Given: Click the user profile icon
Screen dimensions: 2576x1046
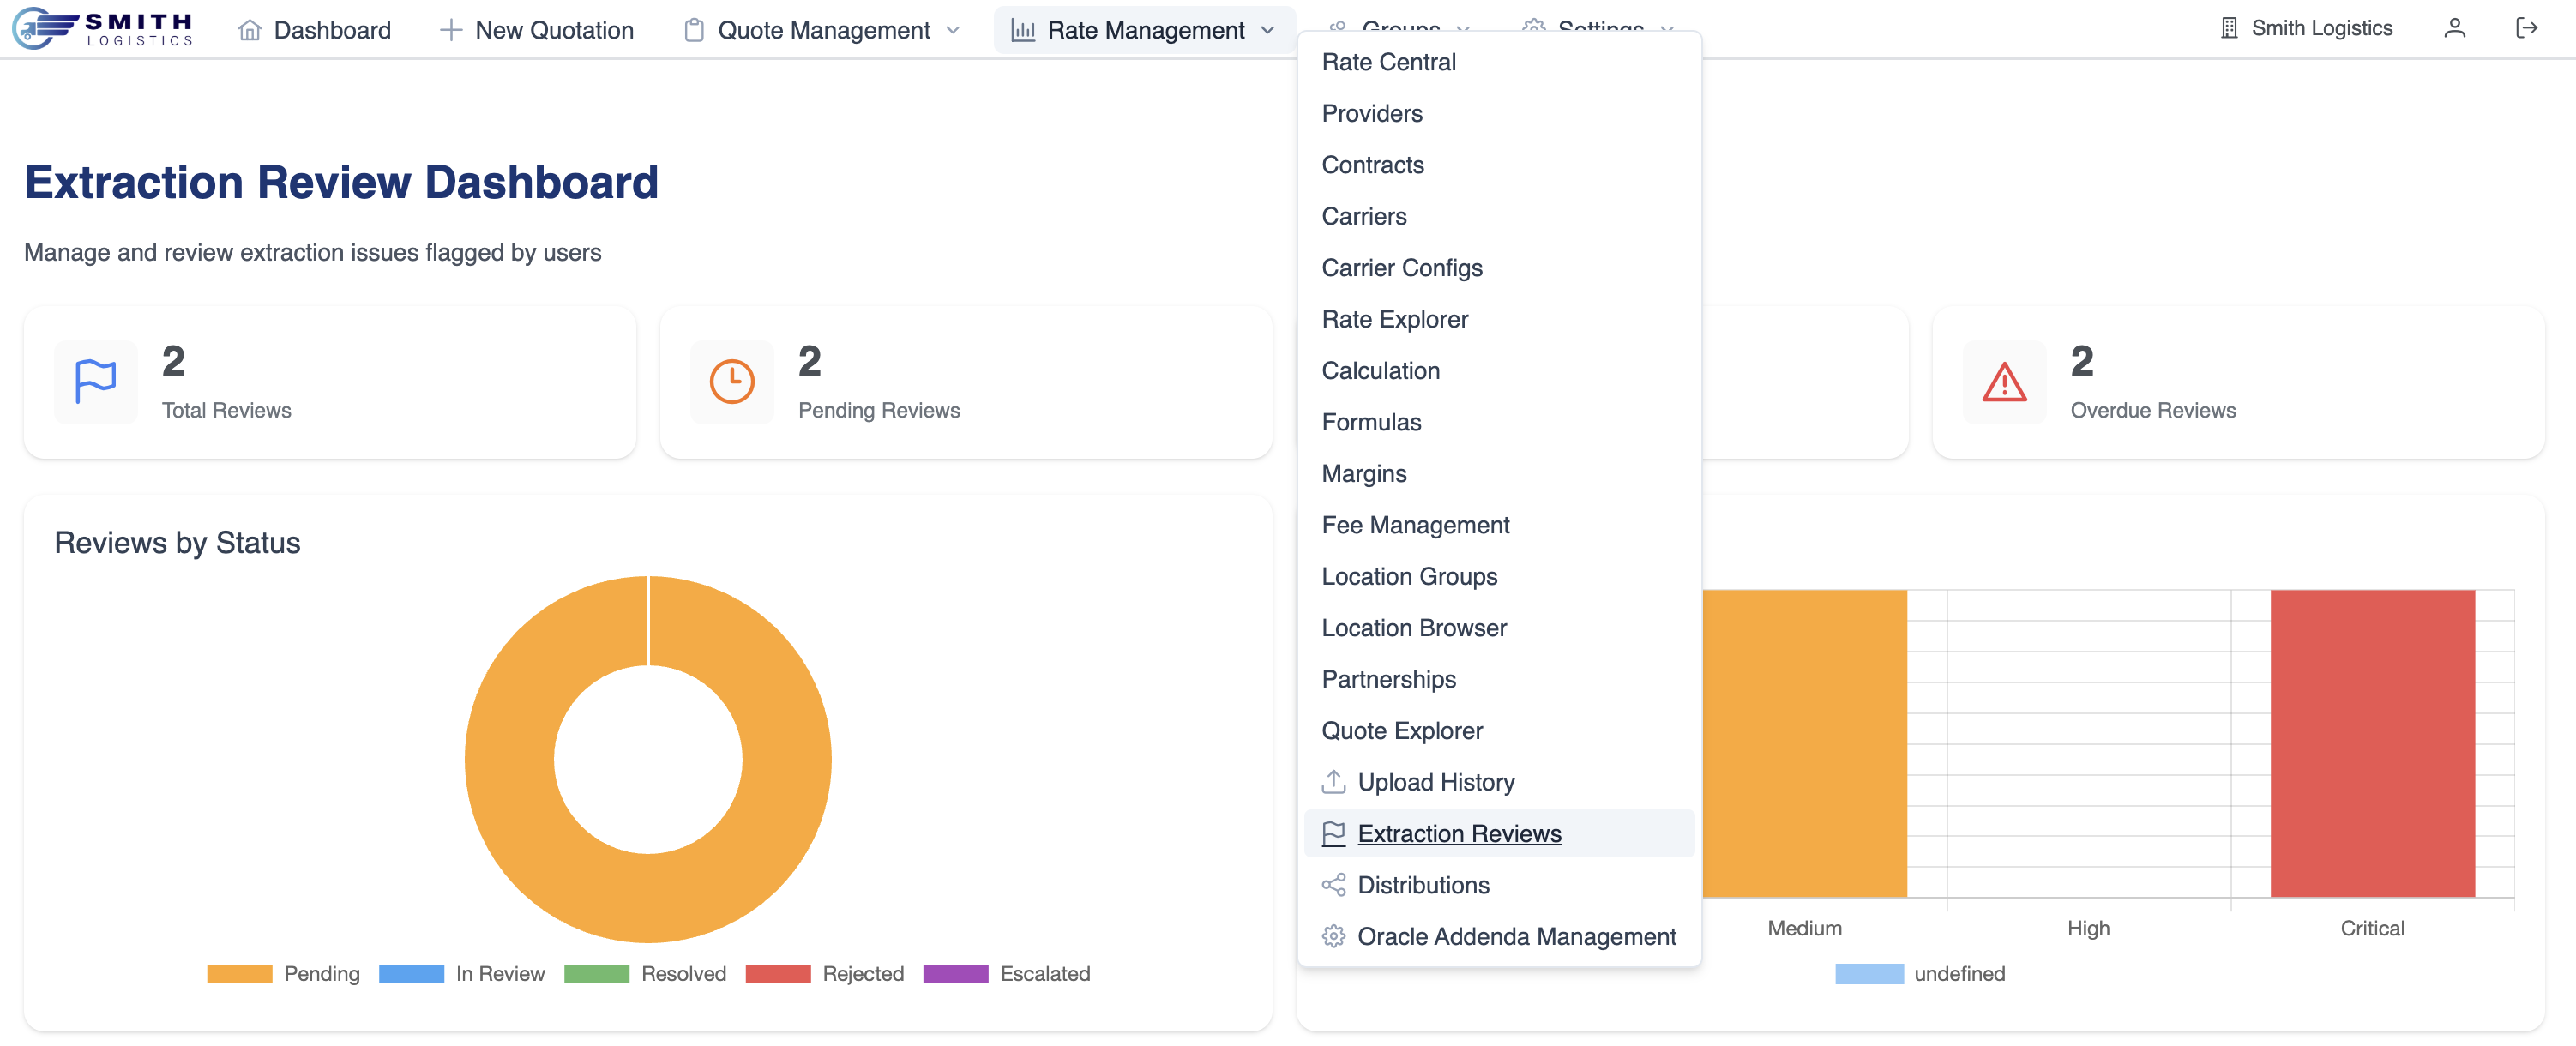Looking at the screenshot, I should [2453, 28].
